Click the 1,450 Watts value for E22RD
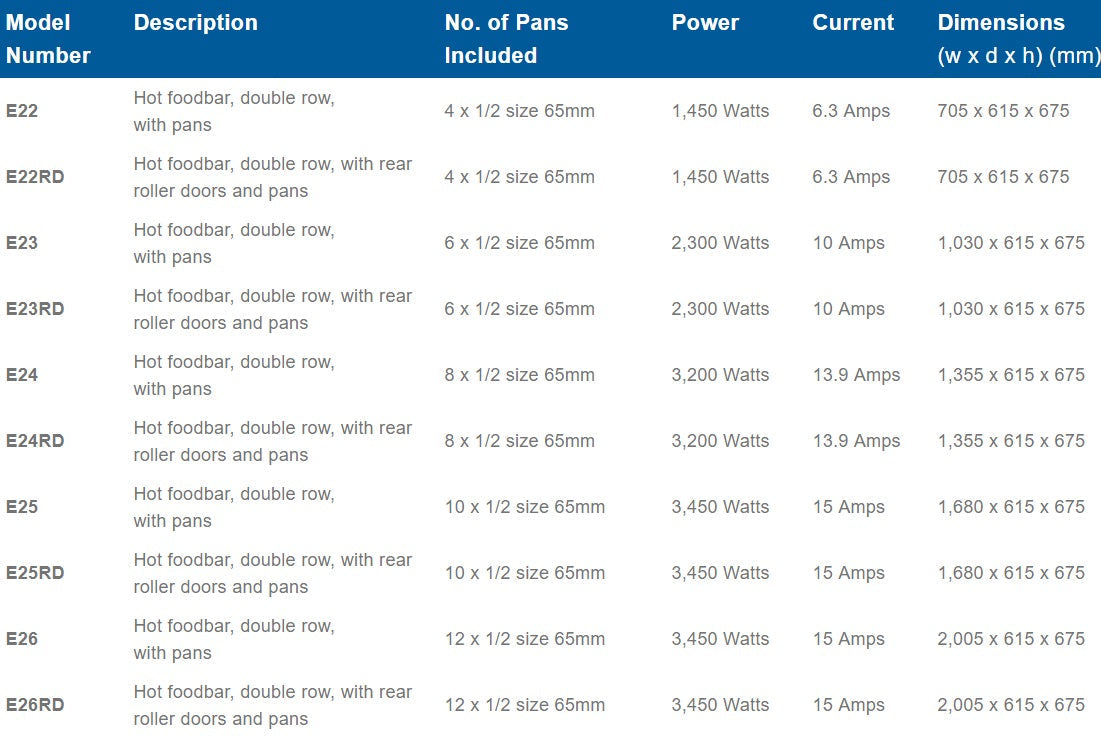The width and height of the screenshot is (1101, 753). 720,177
